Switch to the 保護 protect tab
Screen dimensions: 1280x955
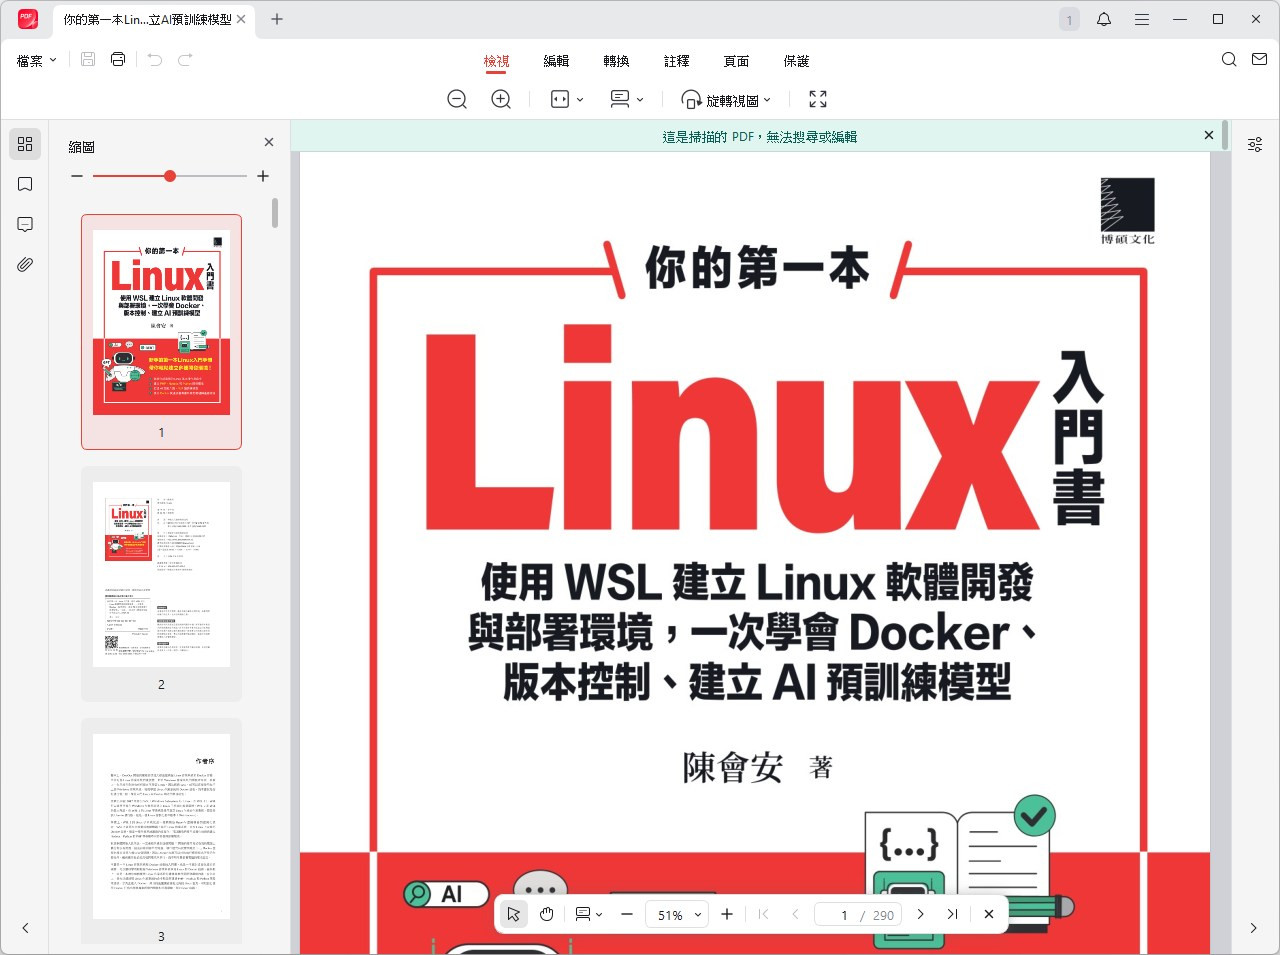click(796, 61)
